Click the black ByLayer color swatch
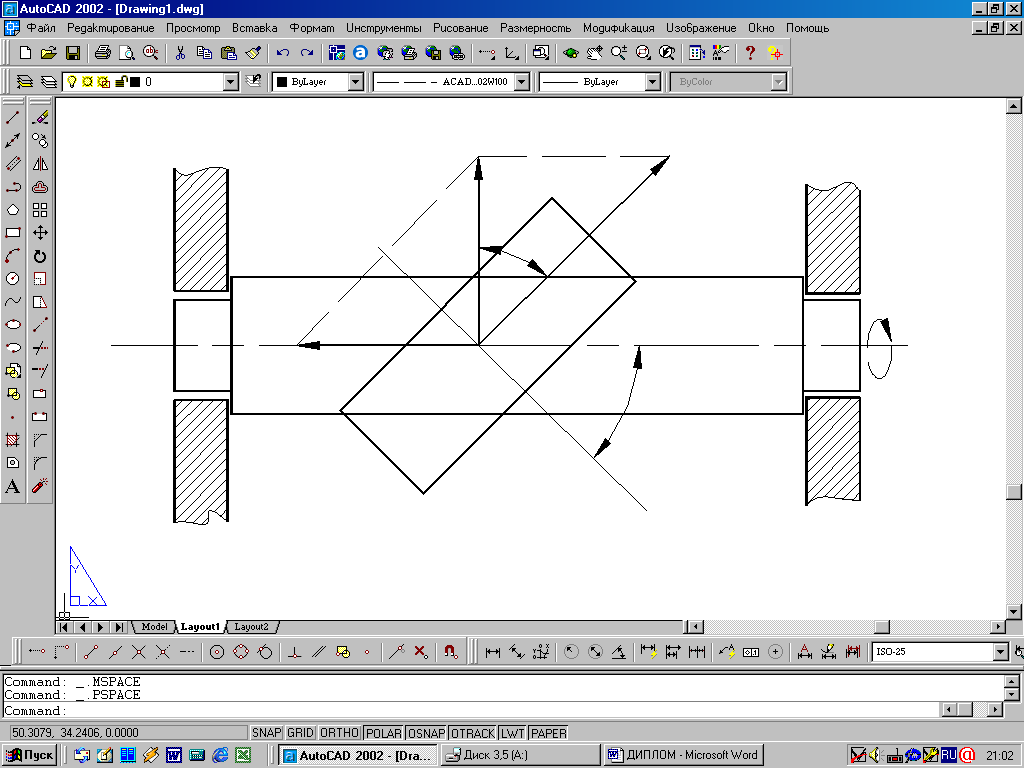Viewport: 1024px width, 768px height. [282, 82]
